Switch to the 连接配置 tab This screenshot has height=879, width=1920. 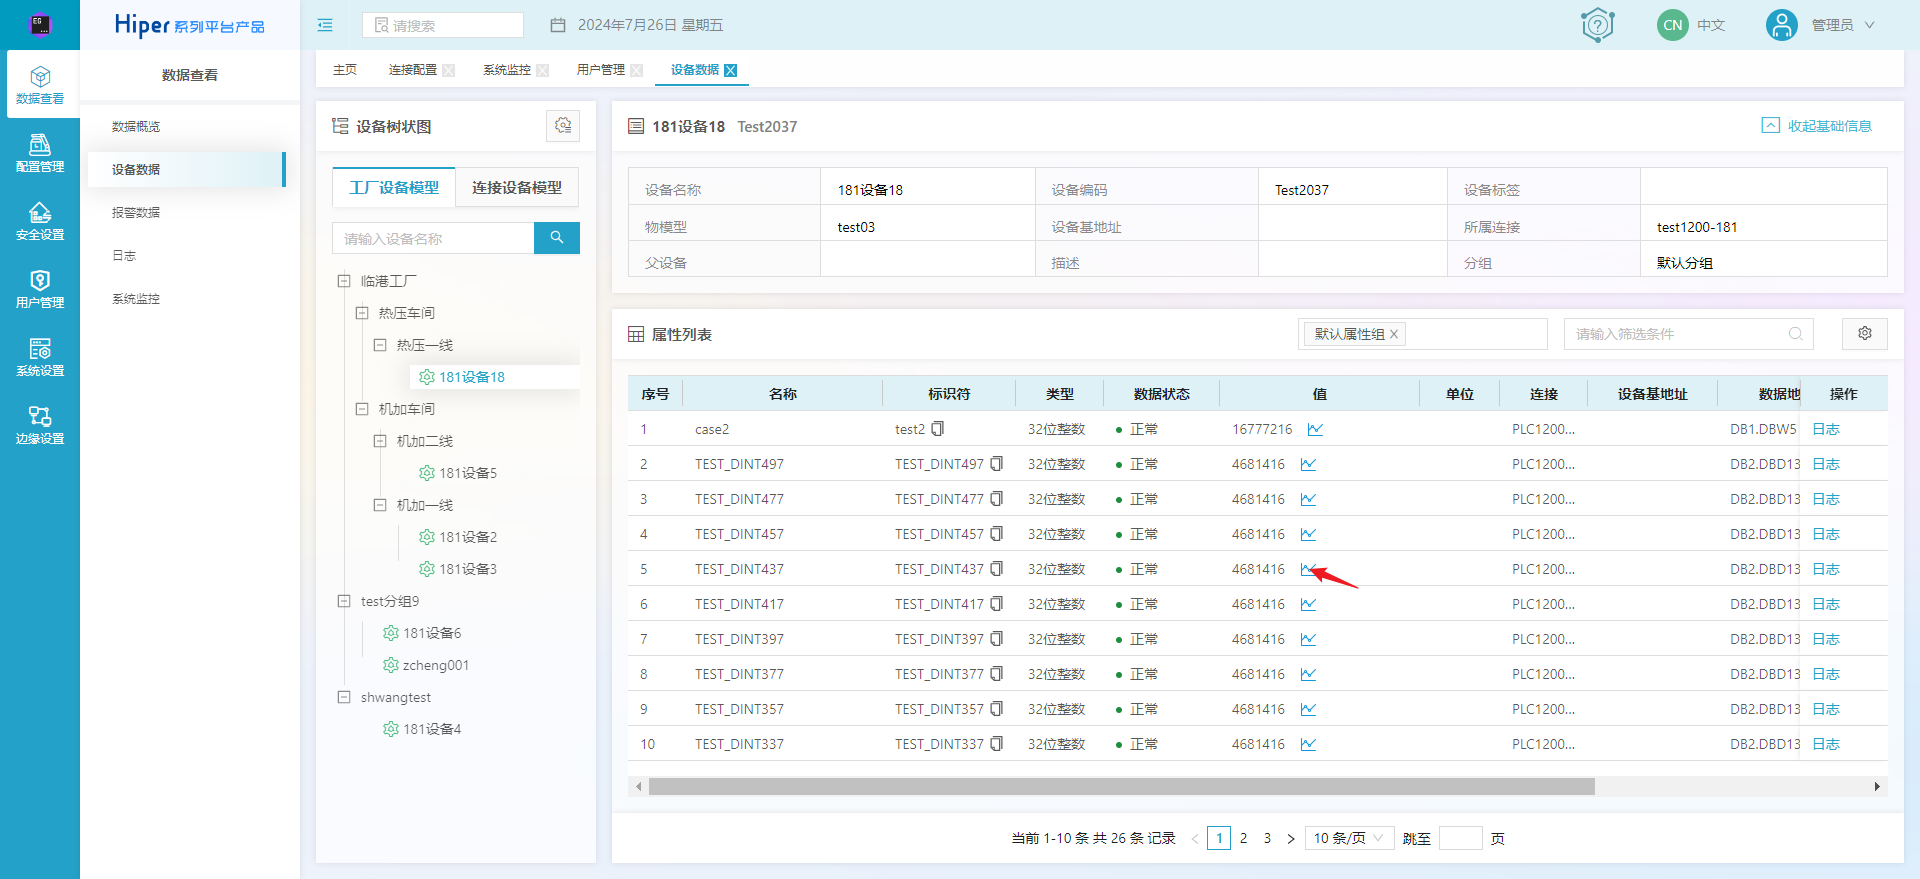click(x=413, y=70)
